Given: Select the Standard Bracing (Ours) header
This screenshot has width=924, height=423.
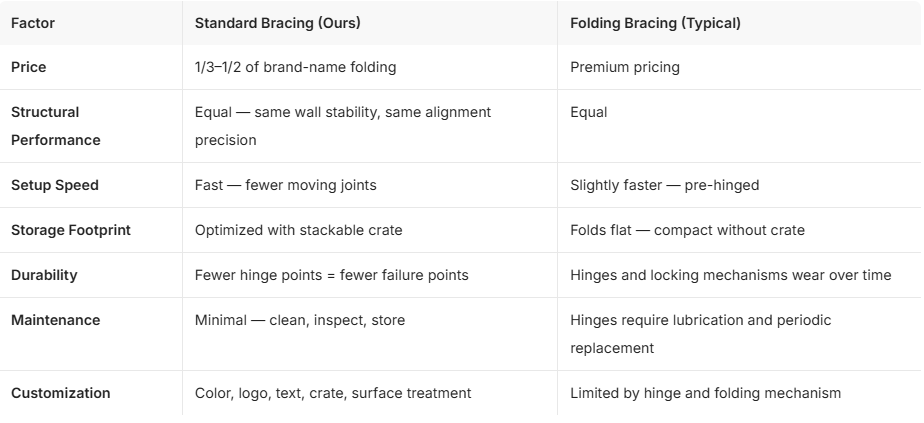Looking at the screenshot, I should (x=278, y=23).
